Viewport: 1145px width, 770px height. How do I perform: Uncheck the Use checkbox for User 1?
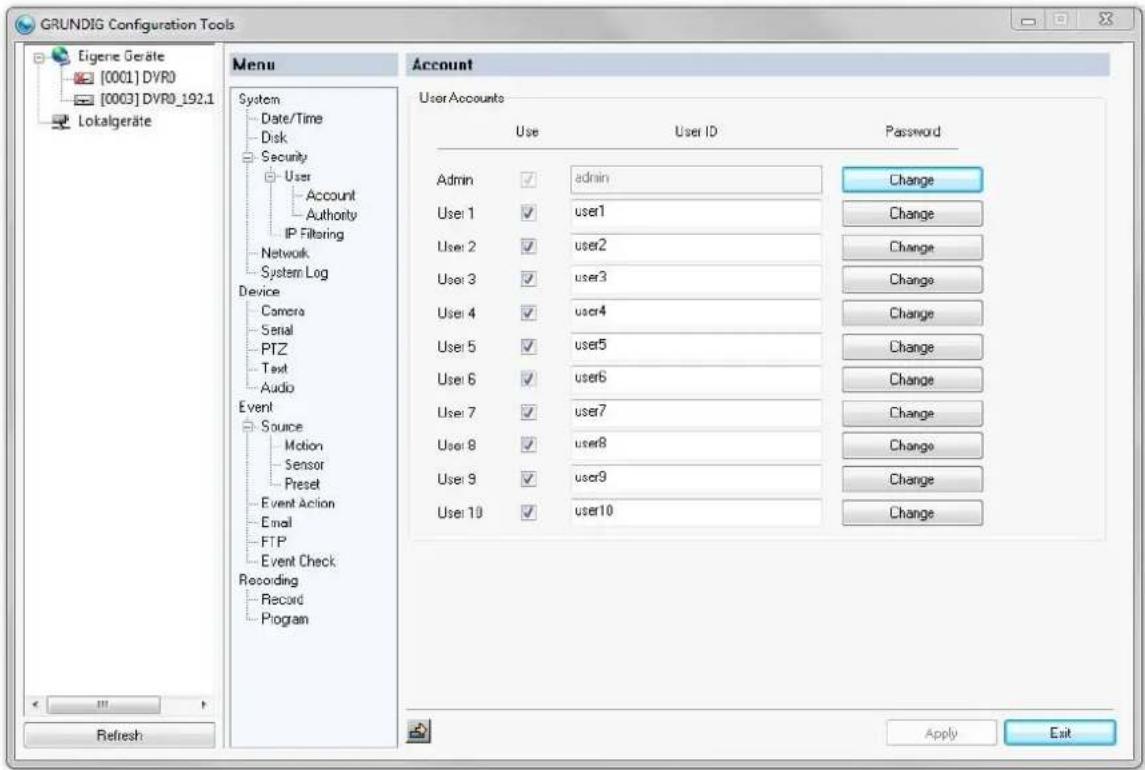(528, 213)
